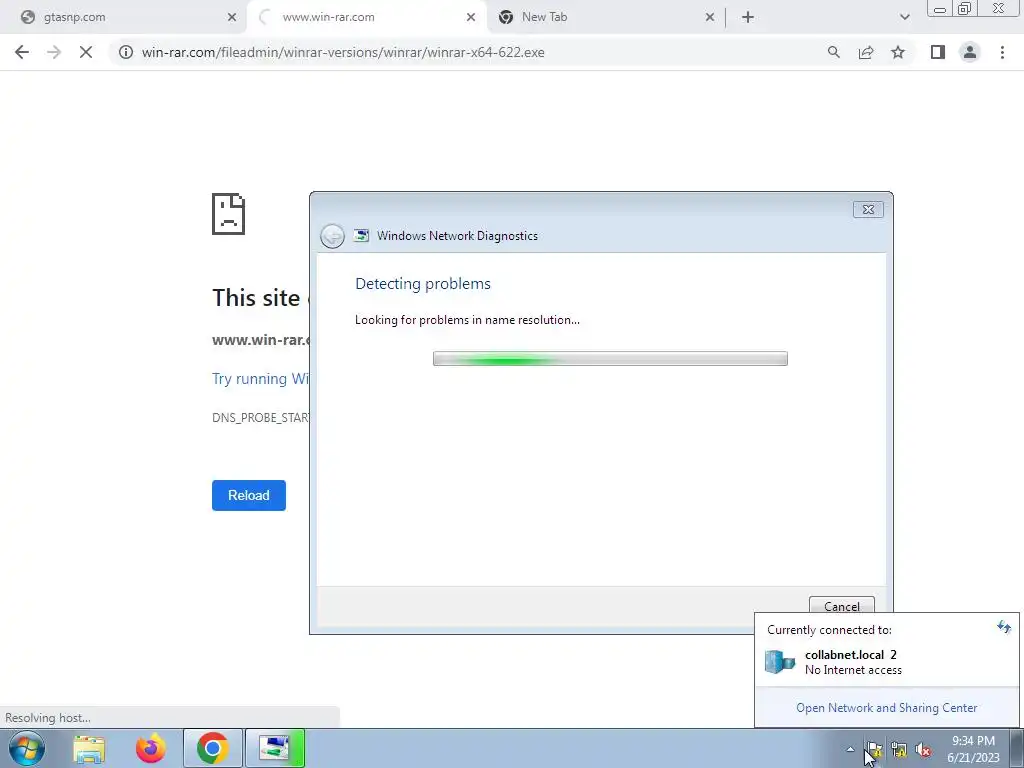Click the diagnostics progress bar
The width and height of the screenshot is (1024, 768).
[610, 359]
